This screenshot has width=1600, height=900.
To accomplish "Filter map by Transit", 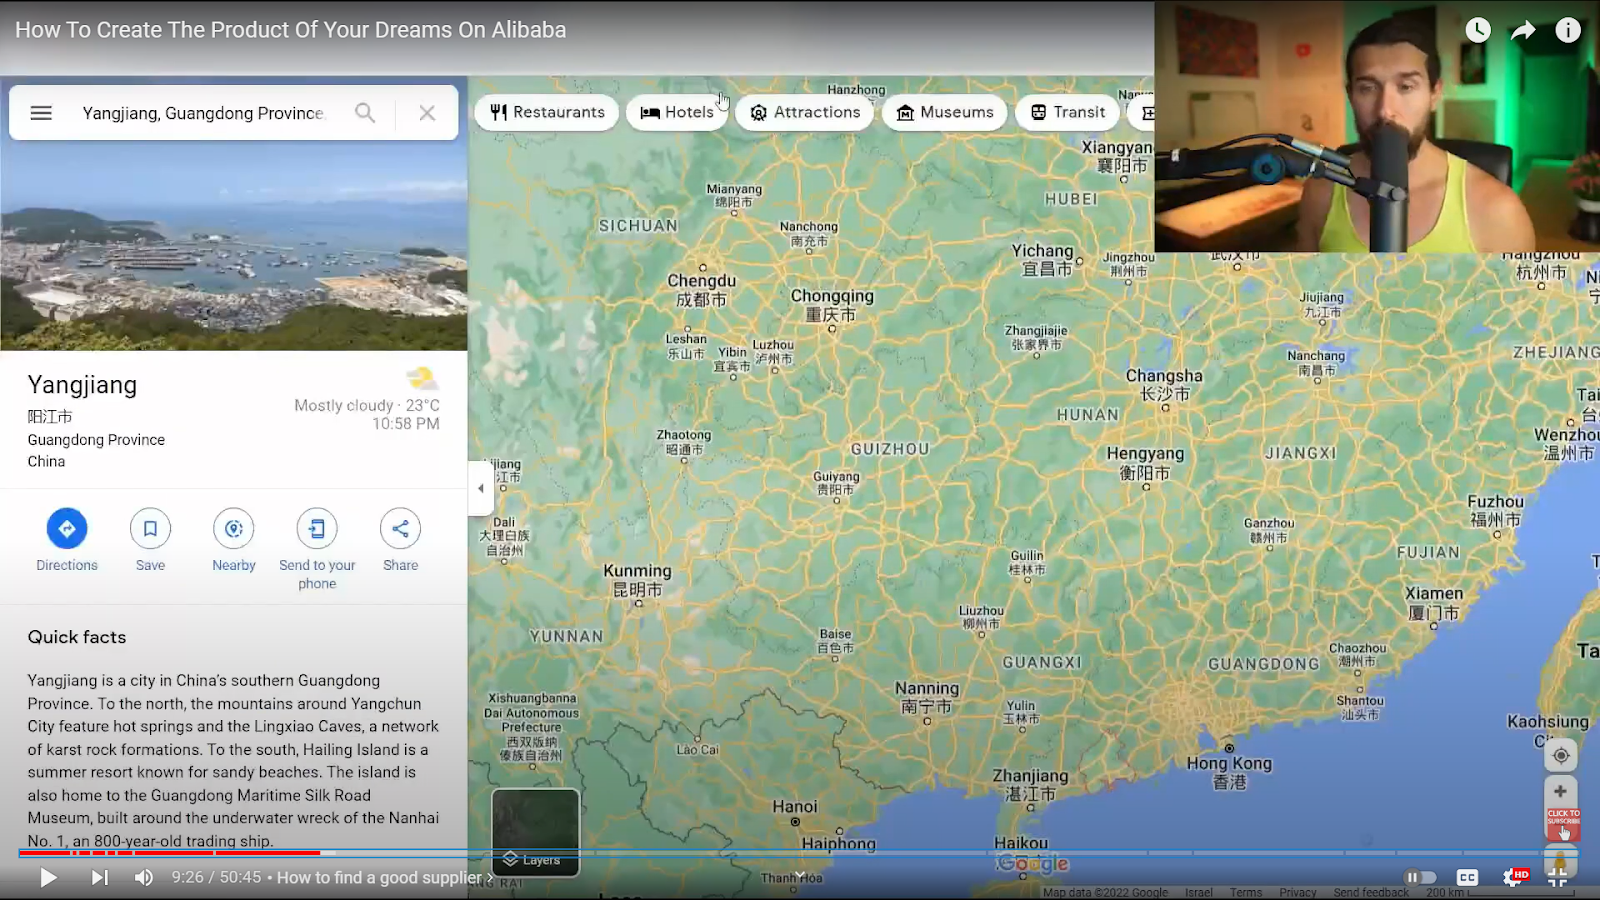I will coord(1068,112).
